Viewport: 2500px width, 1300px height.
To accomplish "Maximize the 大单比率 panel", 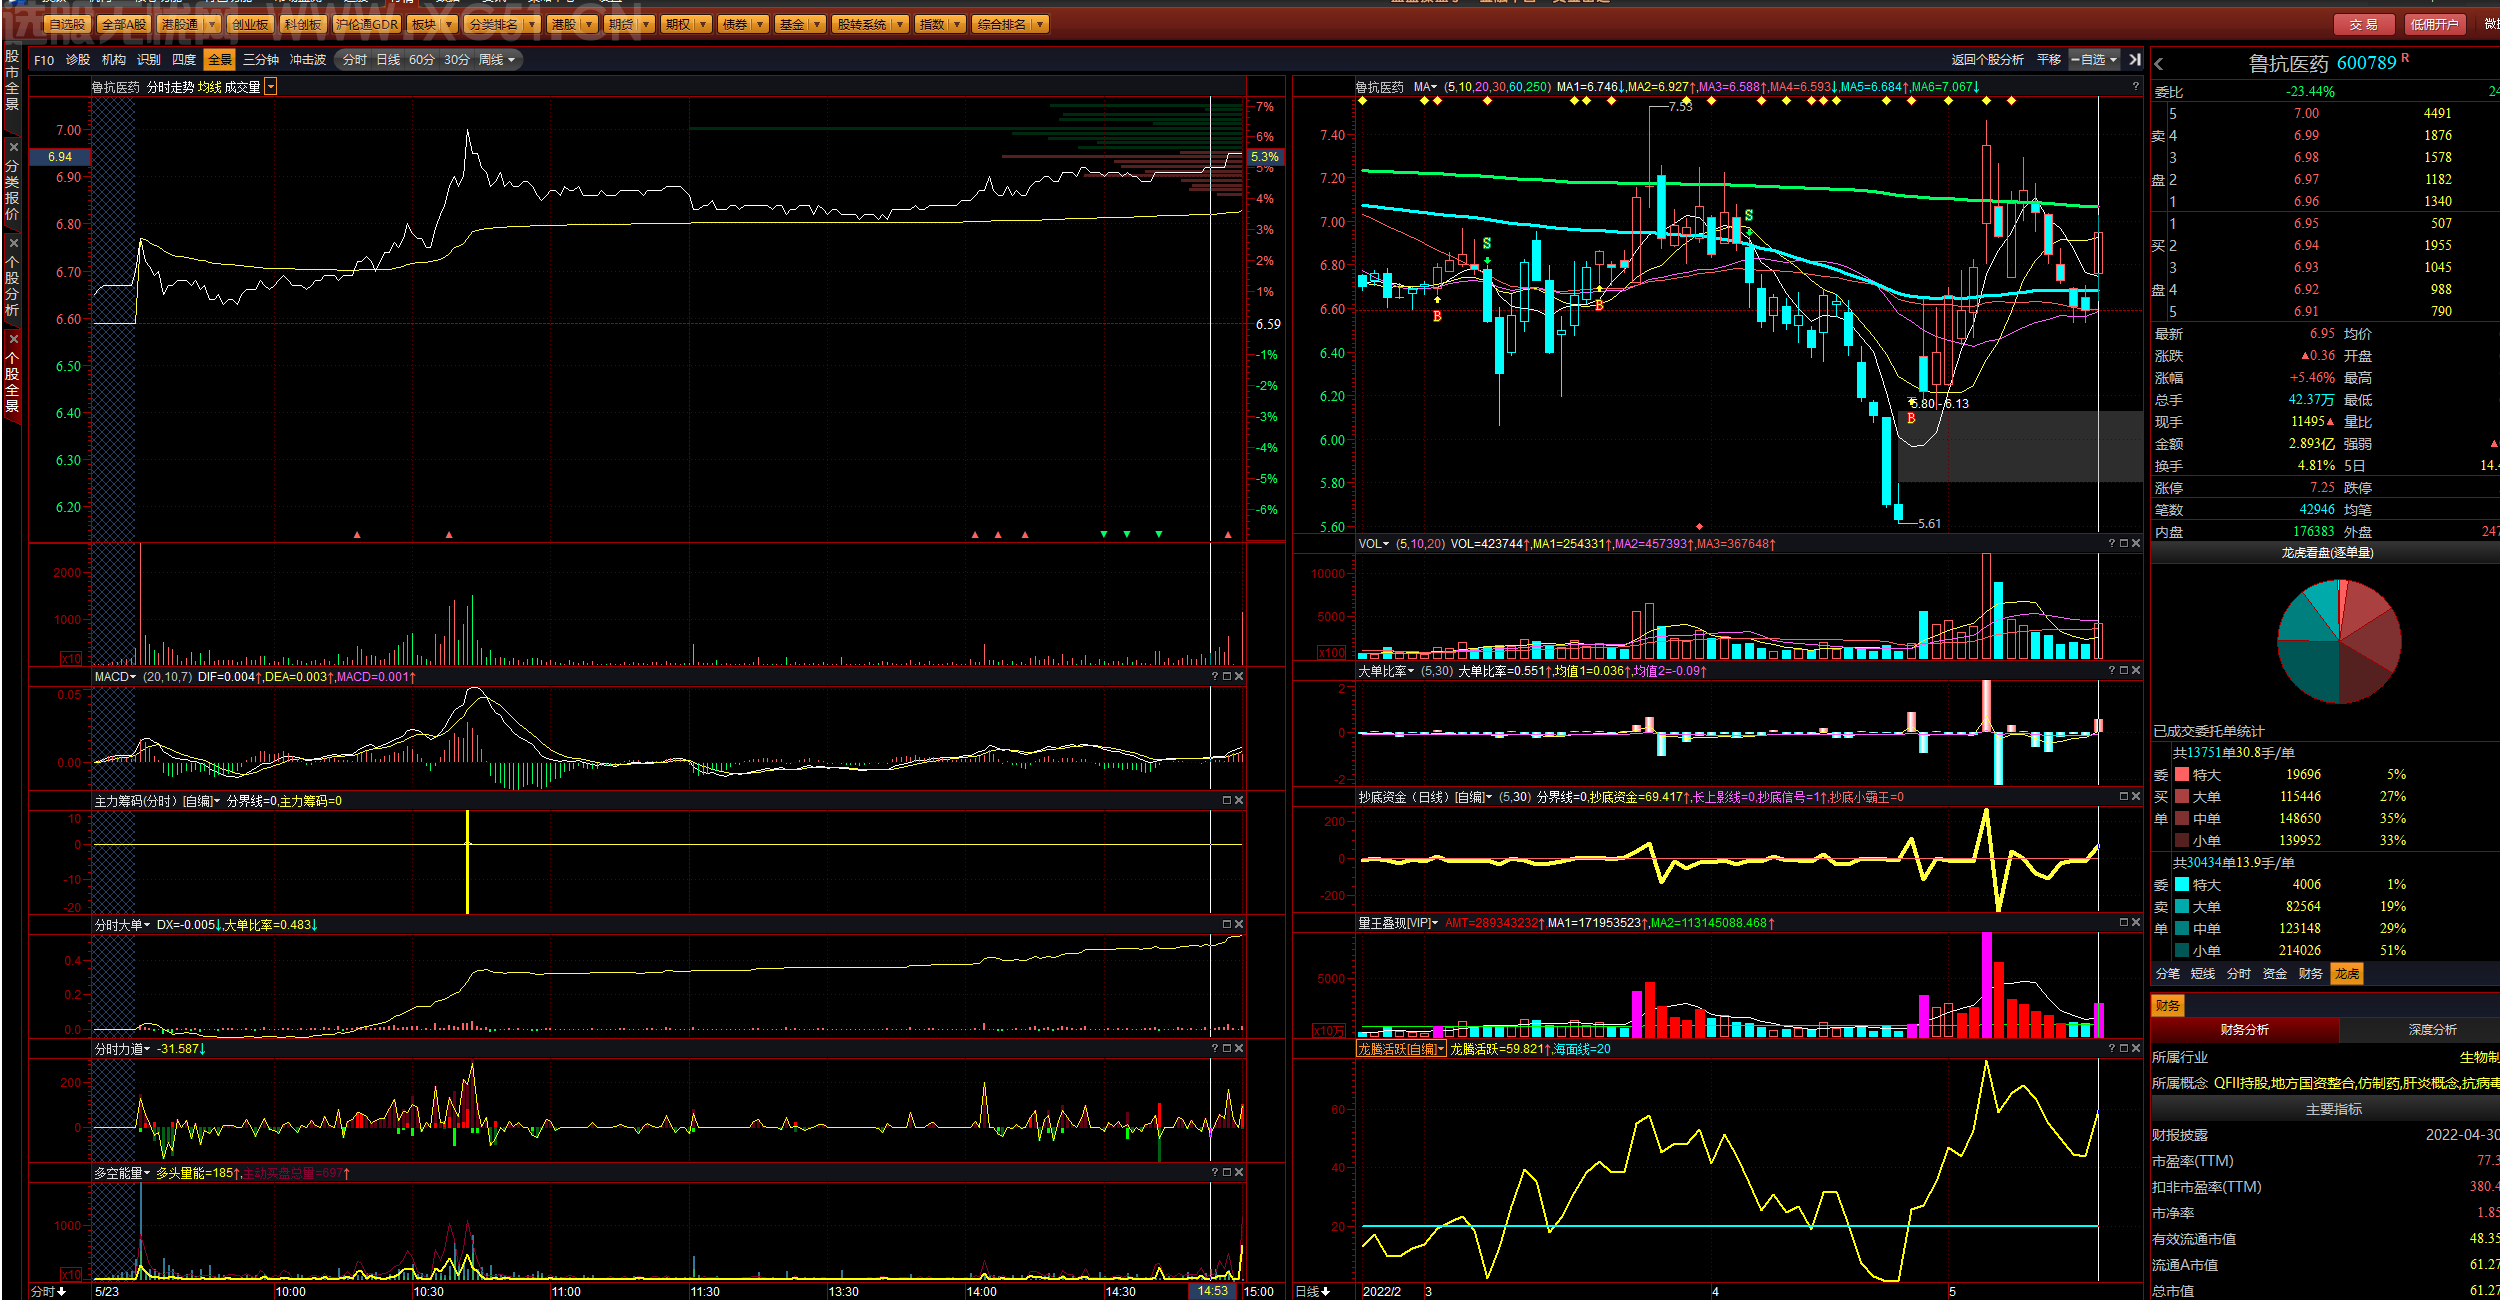I will coord(2124,671).
